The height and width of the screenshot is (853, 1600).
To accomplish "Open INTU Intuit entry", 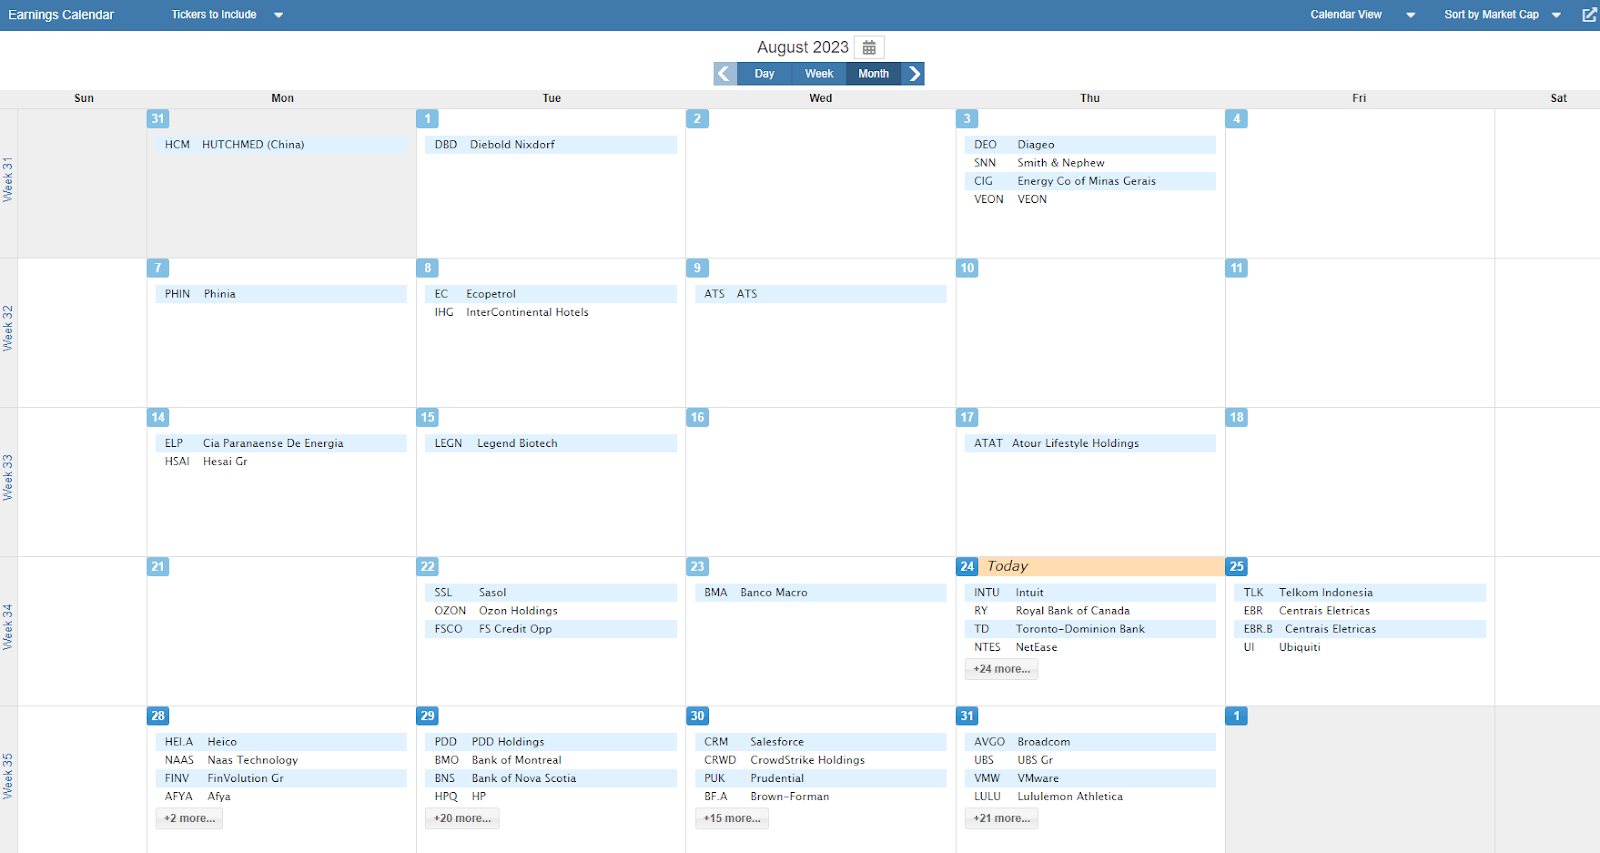I will [1090, 592].
